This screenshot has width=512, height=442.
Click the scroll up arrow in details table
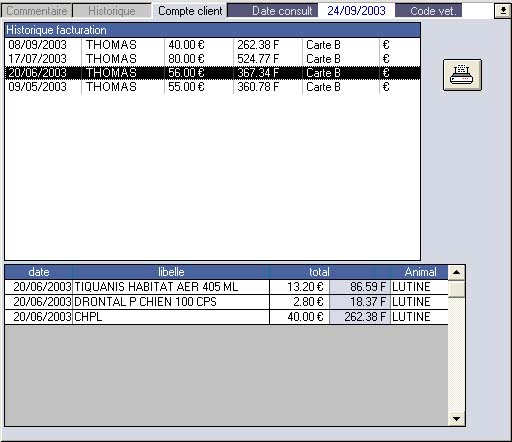[456, 272]
